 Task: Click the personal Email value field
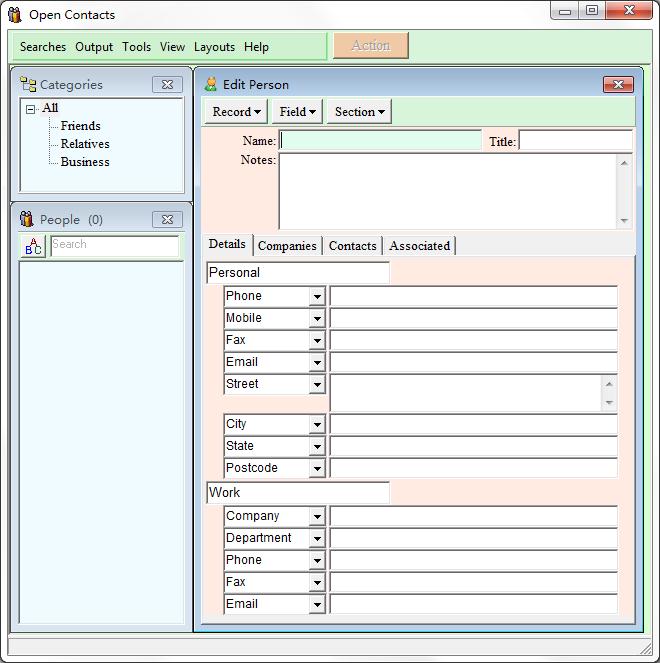[473, 362]
